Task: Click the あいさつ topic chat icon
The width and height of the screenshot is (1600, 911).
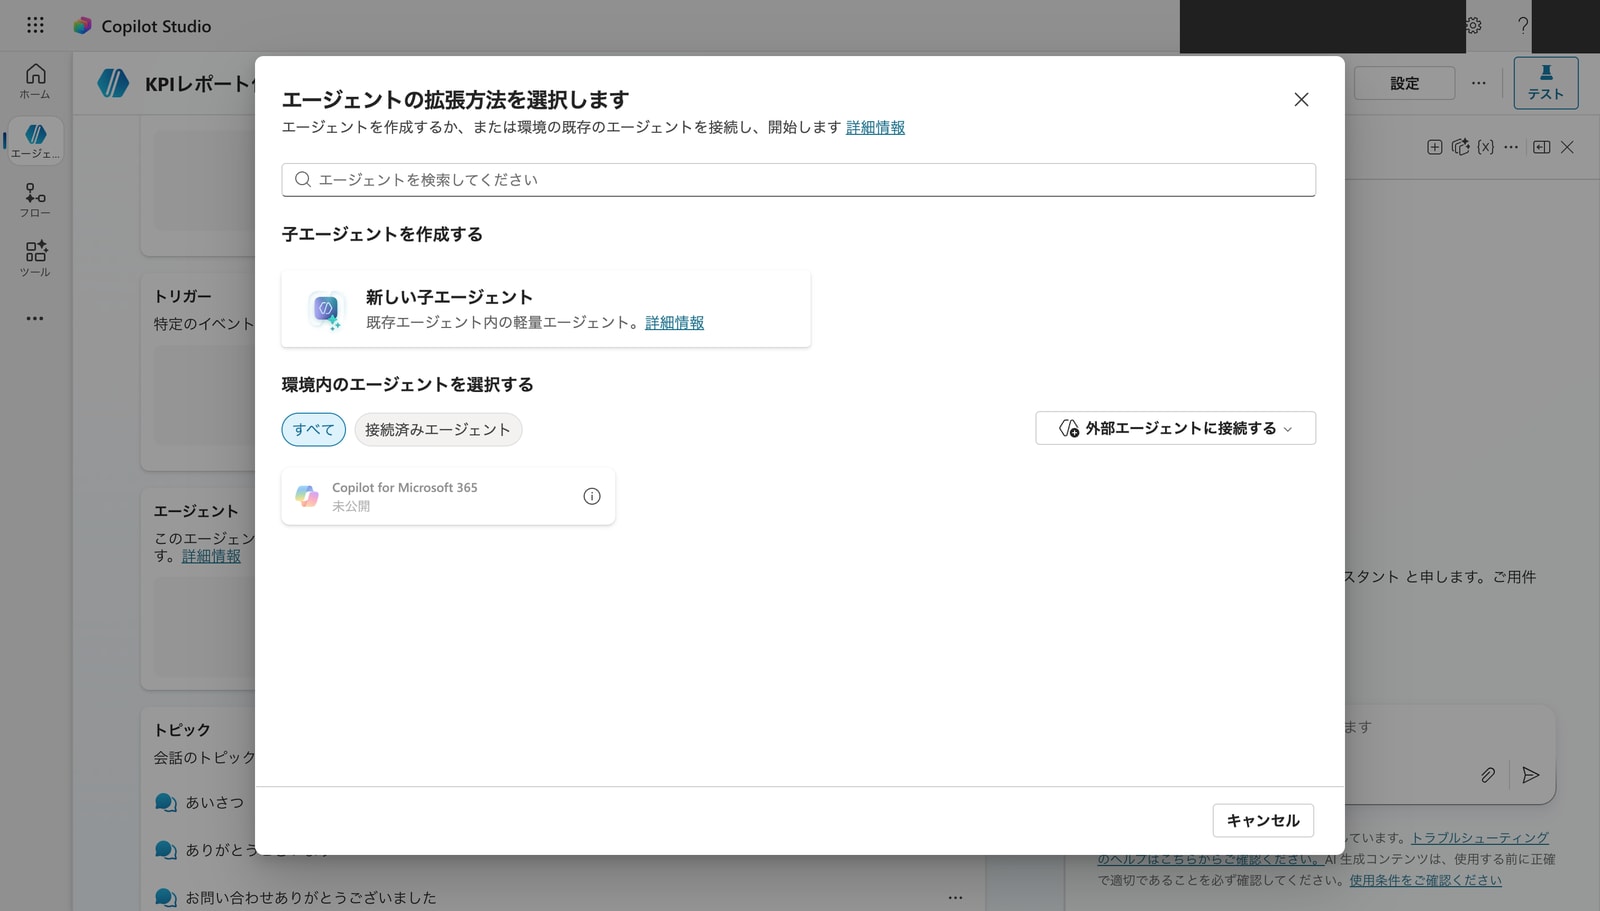Action: tap(166, 803)
